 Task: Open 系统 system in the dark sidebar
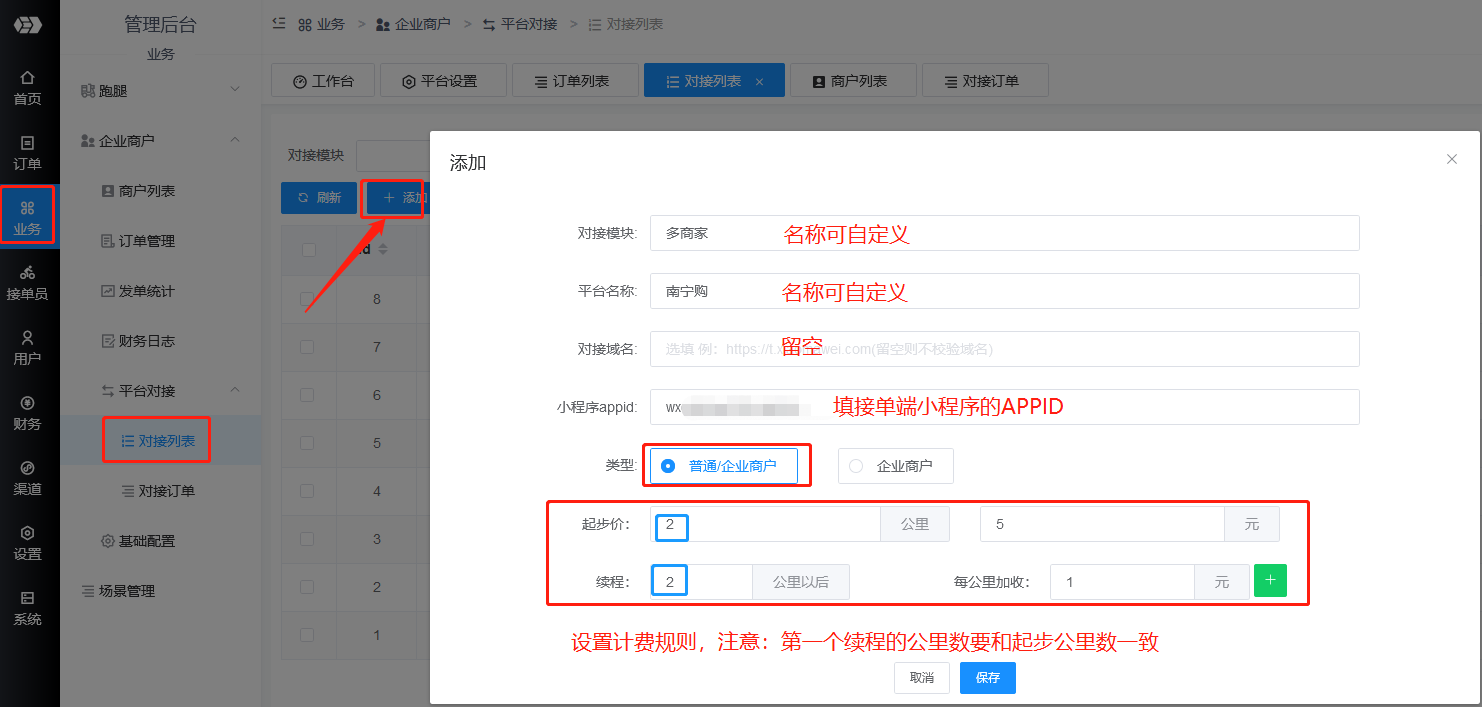tap(28, 608)
